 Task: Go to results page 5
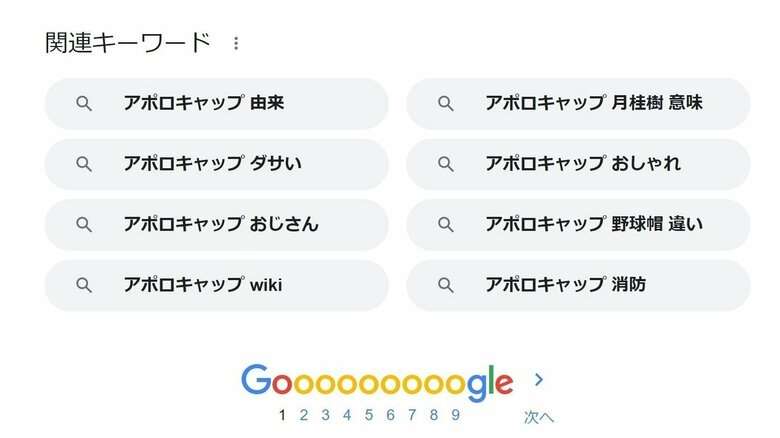369,415
